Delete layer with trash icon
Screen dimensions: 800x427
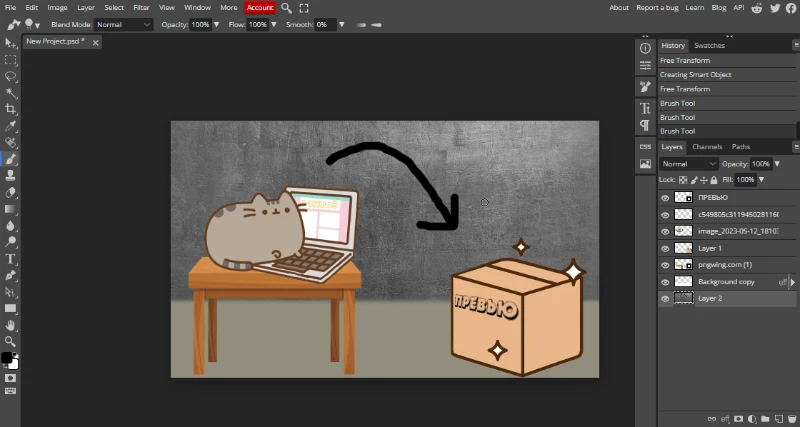tap(791, 419)
